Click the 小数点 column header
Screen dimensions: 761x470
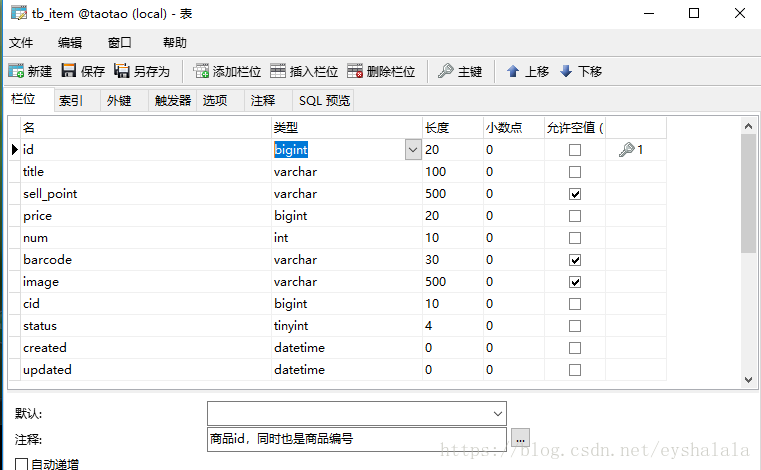514,128
